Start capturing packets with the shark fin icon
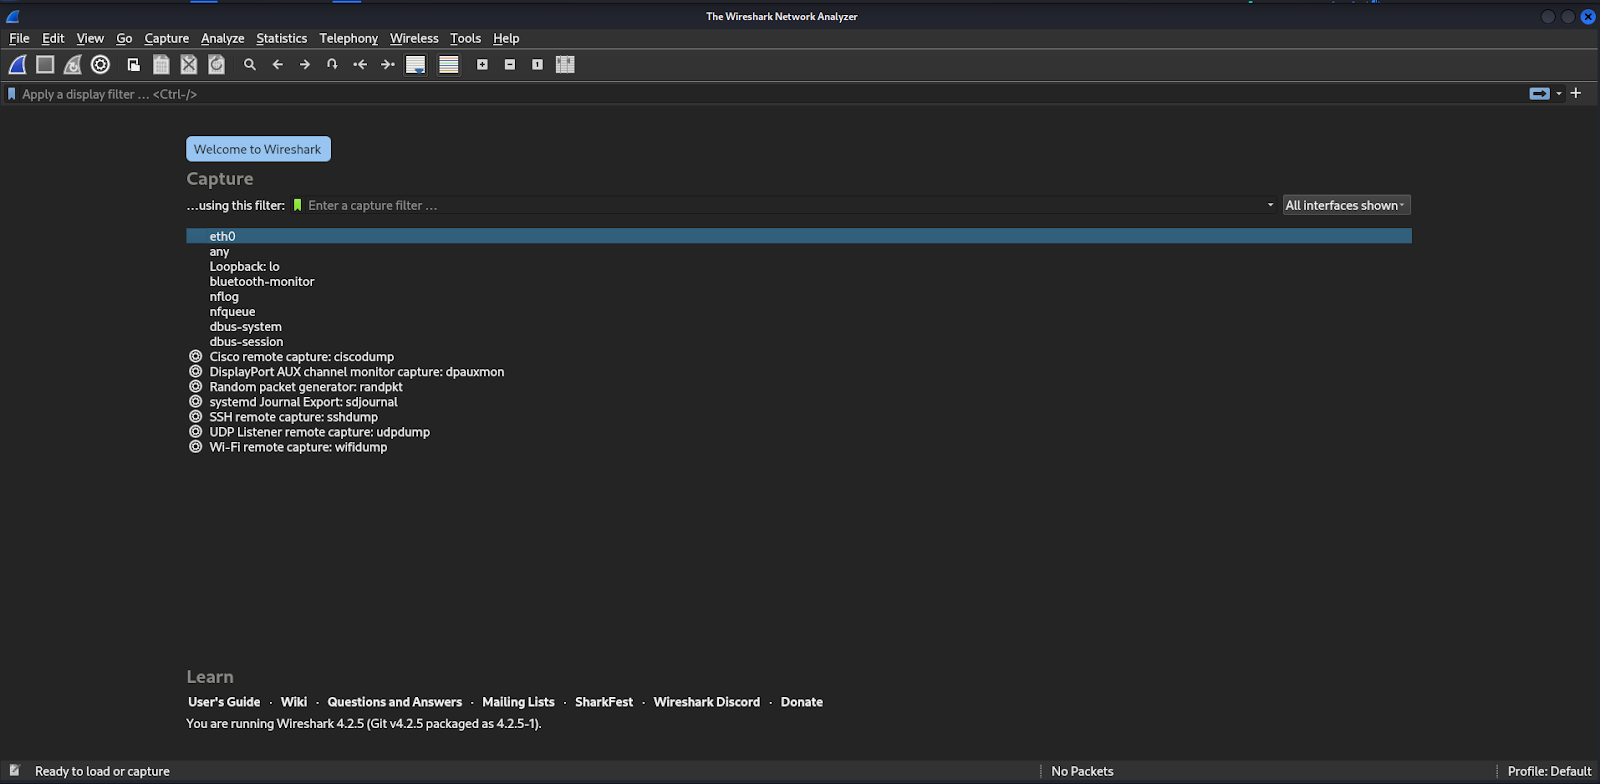1600x784 pixels. click(17, 65)
